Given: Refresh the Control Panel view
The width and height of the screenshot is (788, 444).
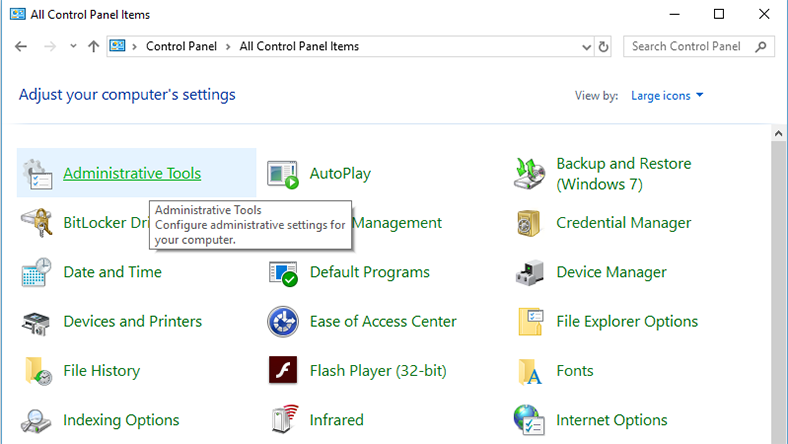Looking at the screenshot, I should pyautogui.click(x=603, y=47).
